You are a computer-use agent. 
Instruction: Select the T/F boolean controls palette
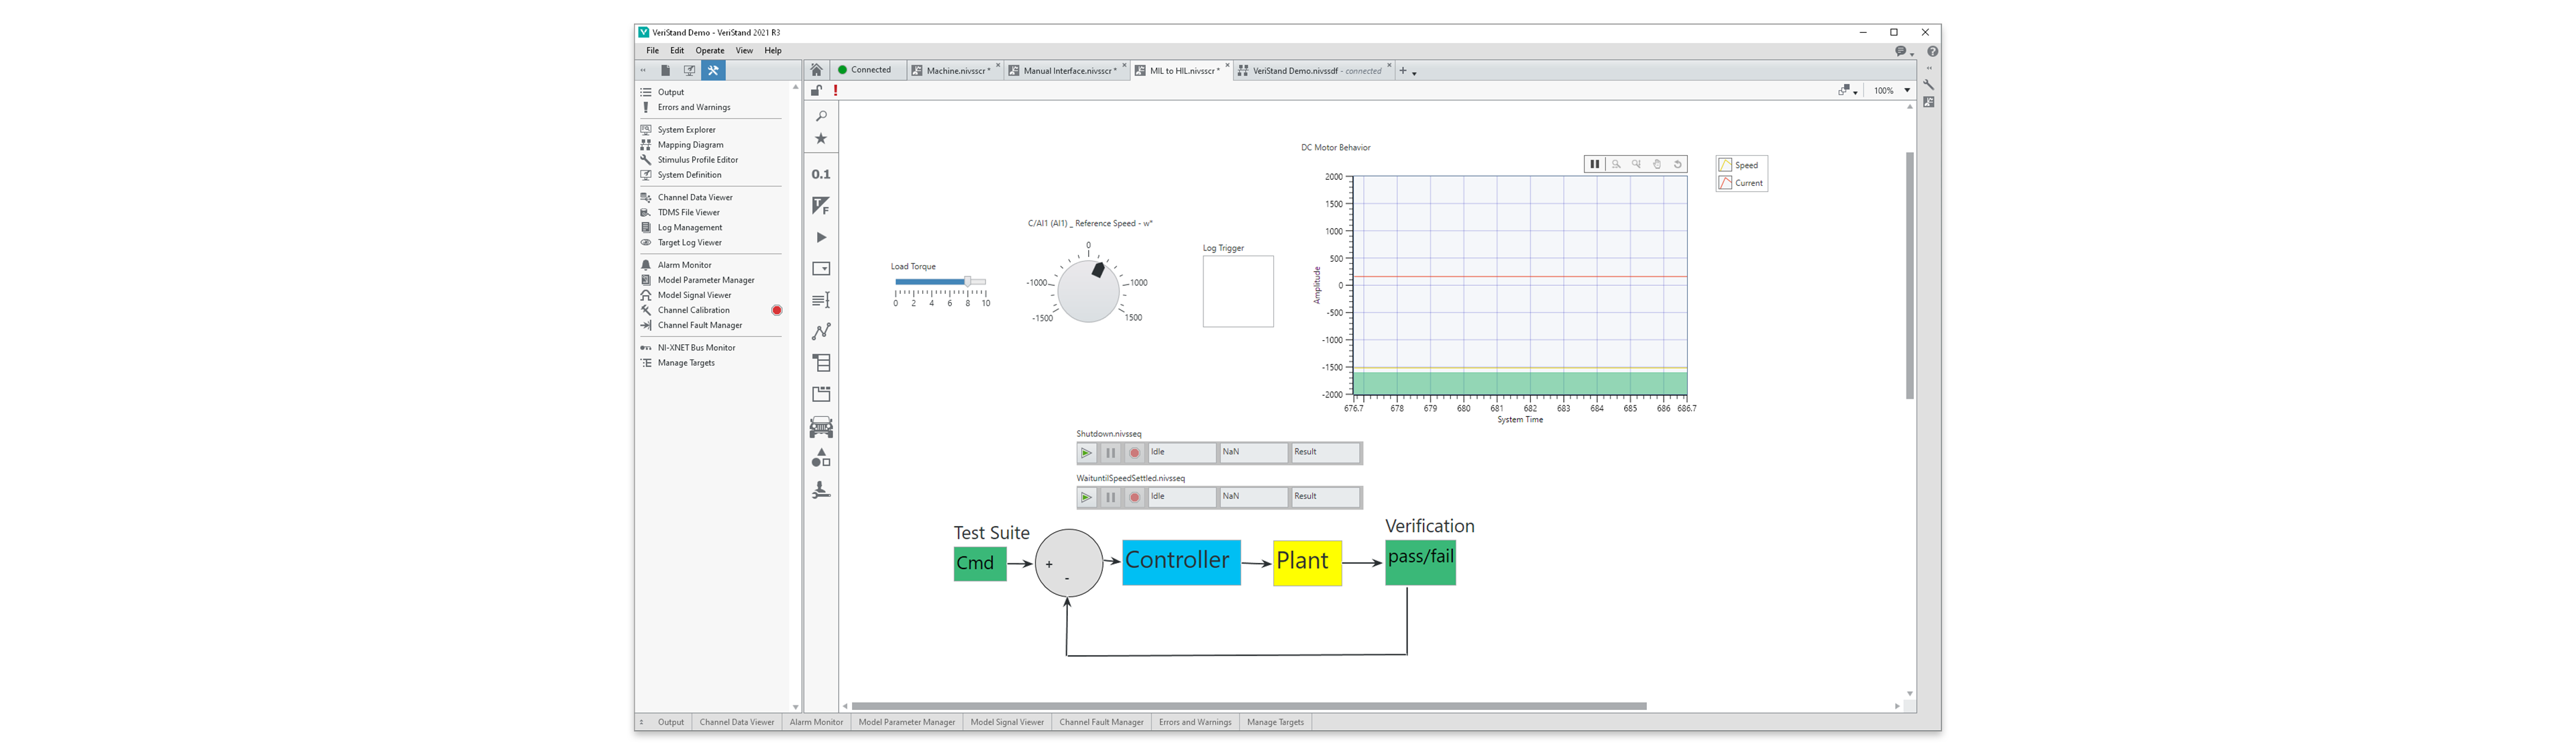[x=821, y=206]
